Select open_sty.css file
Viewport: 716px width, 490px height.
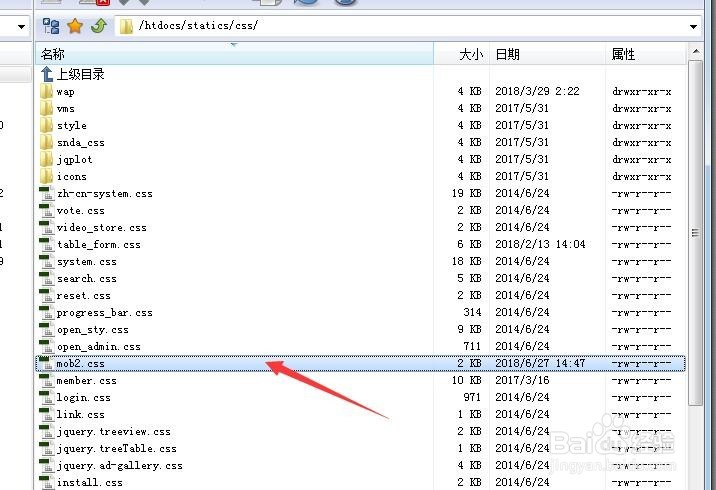[84, 330]
